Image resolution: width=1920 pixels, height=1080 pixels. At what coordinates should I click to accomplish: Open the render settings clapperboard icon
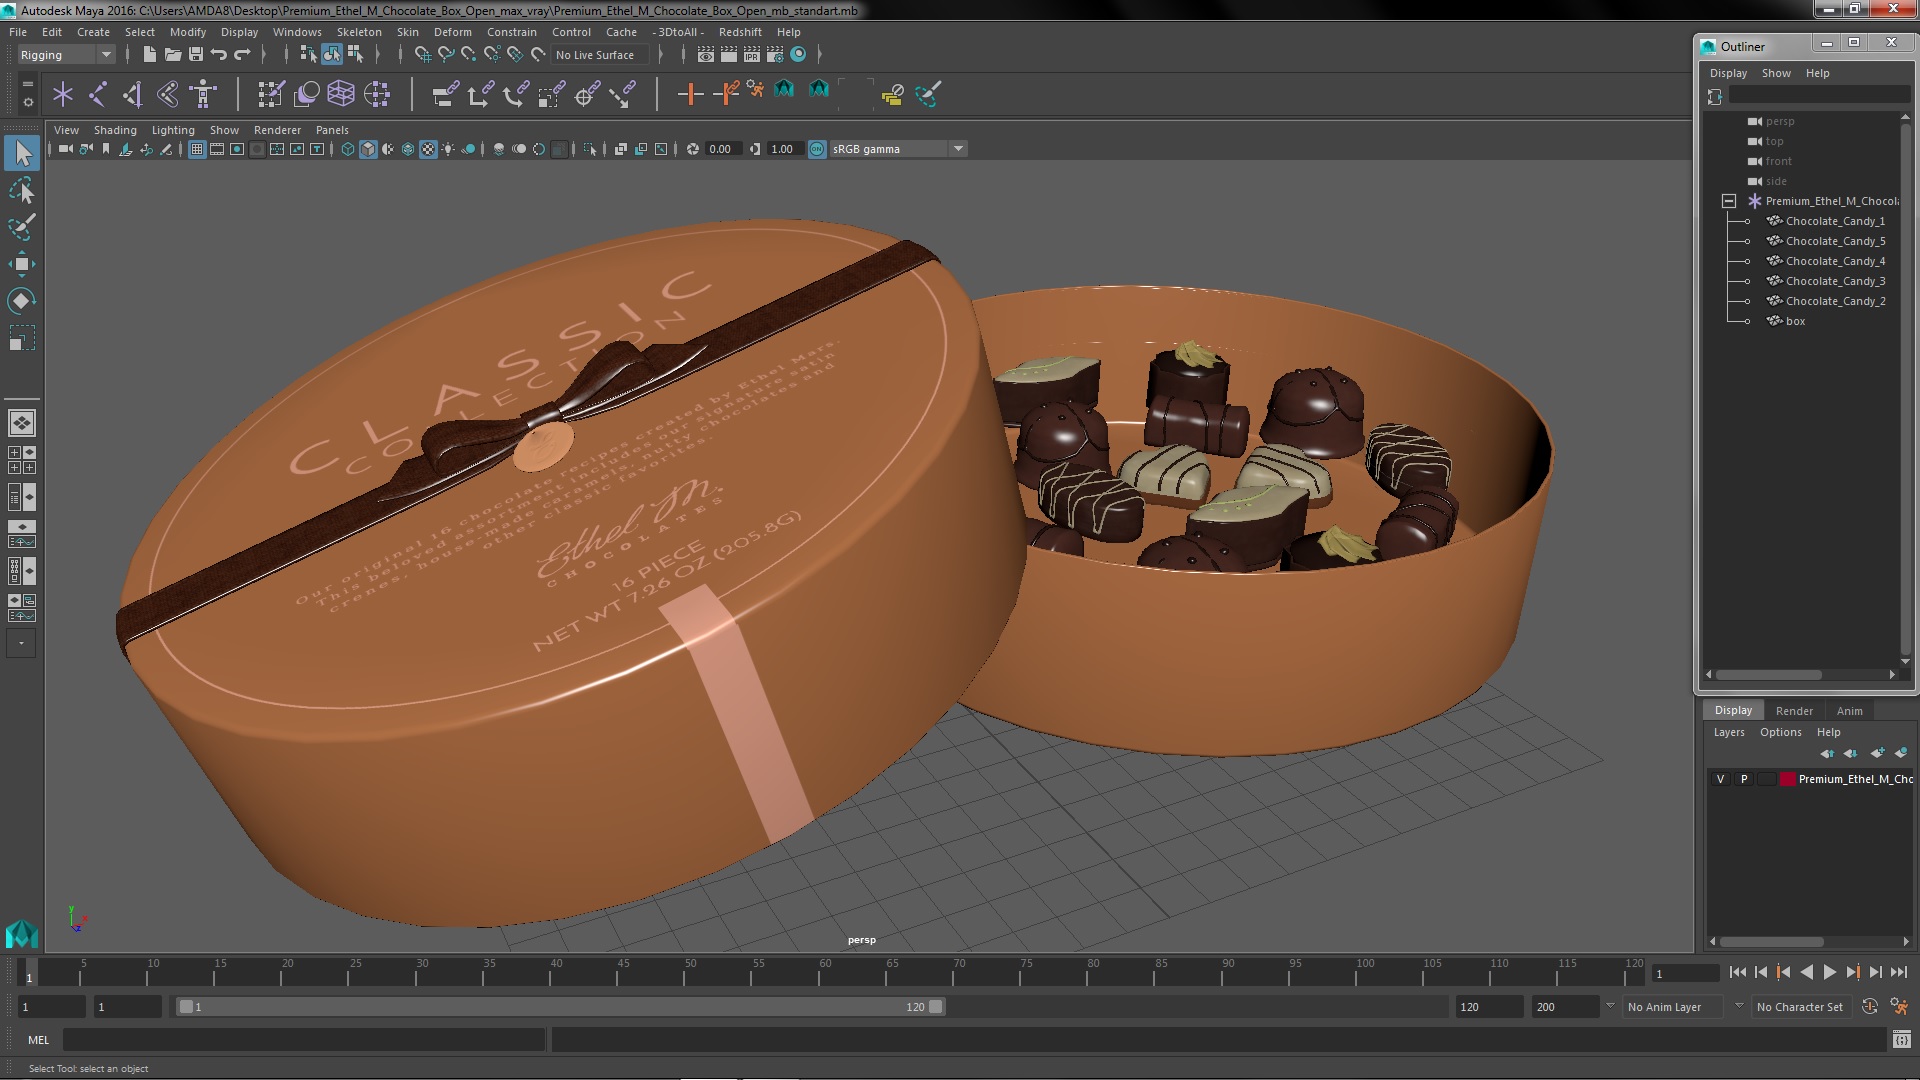pyautogui.click(x=775, y=55)
